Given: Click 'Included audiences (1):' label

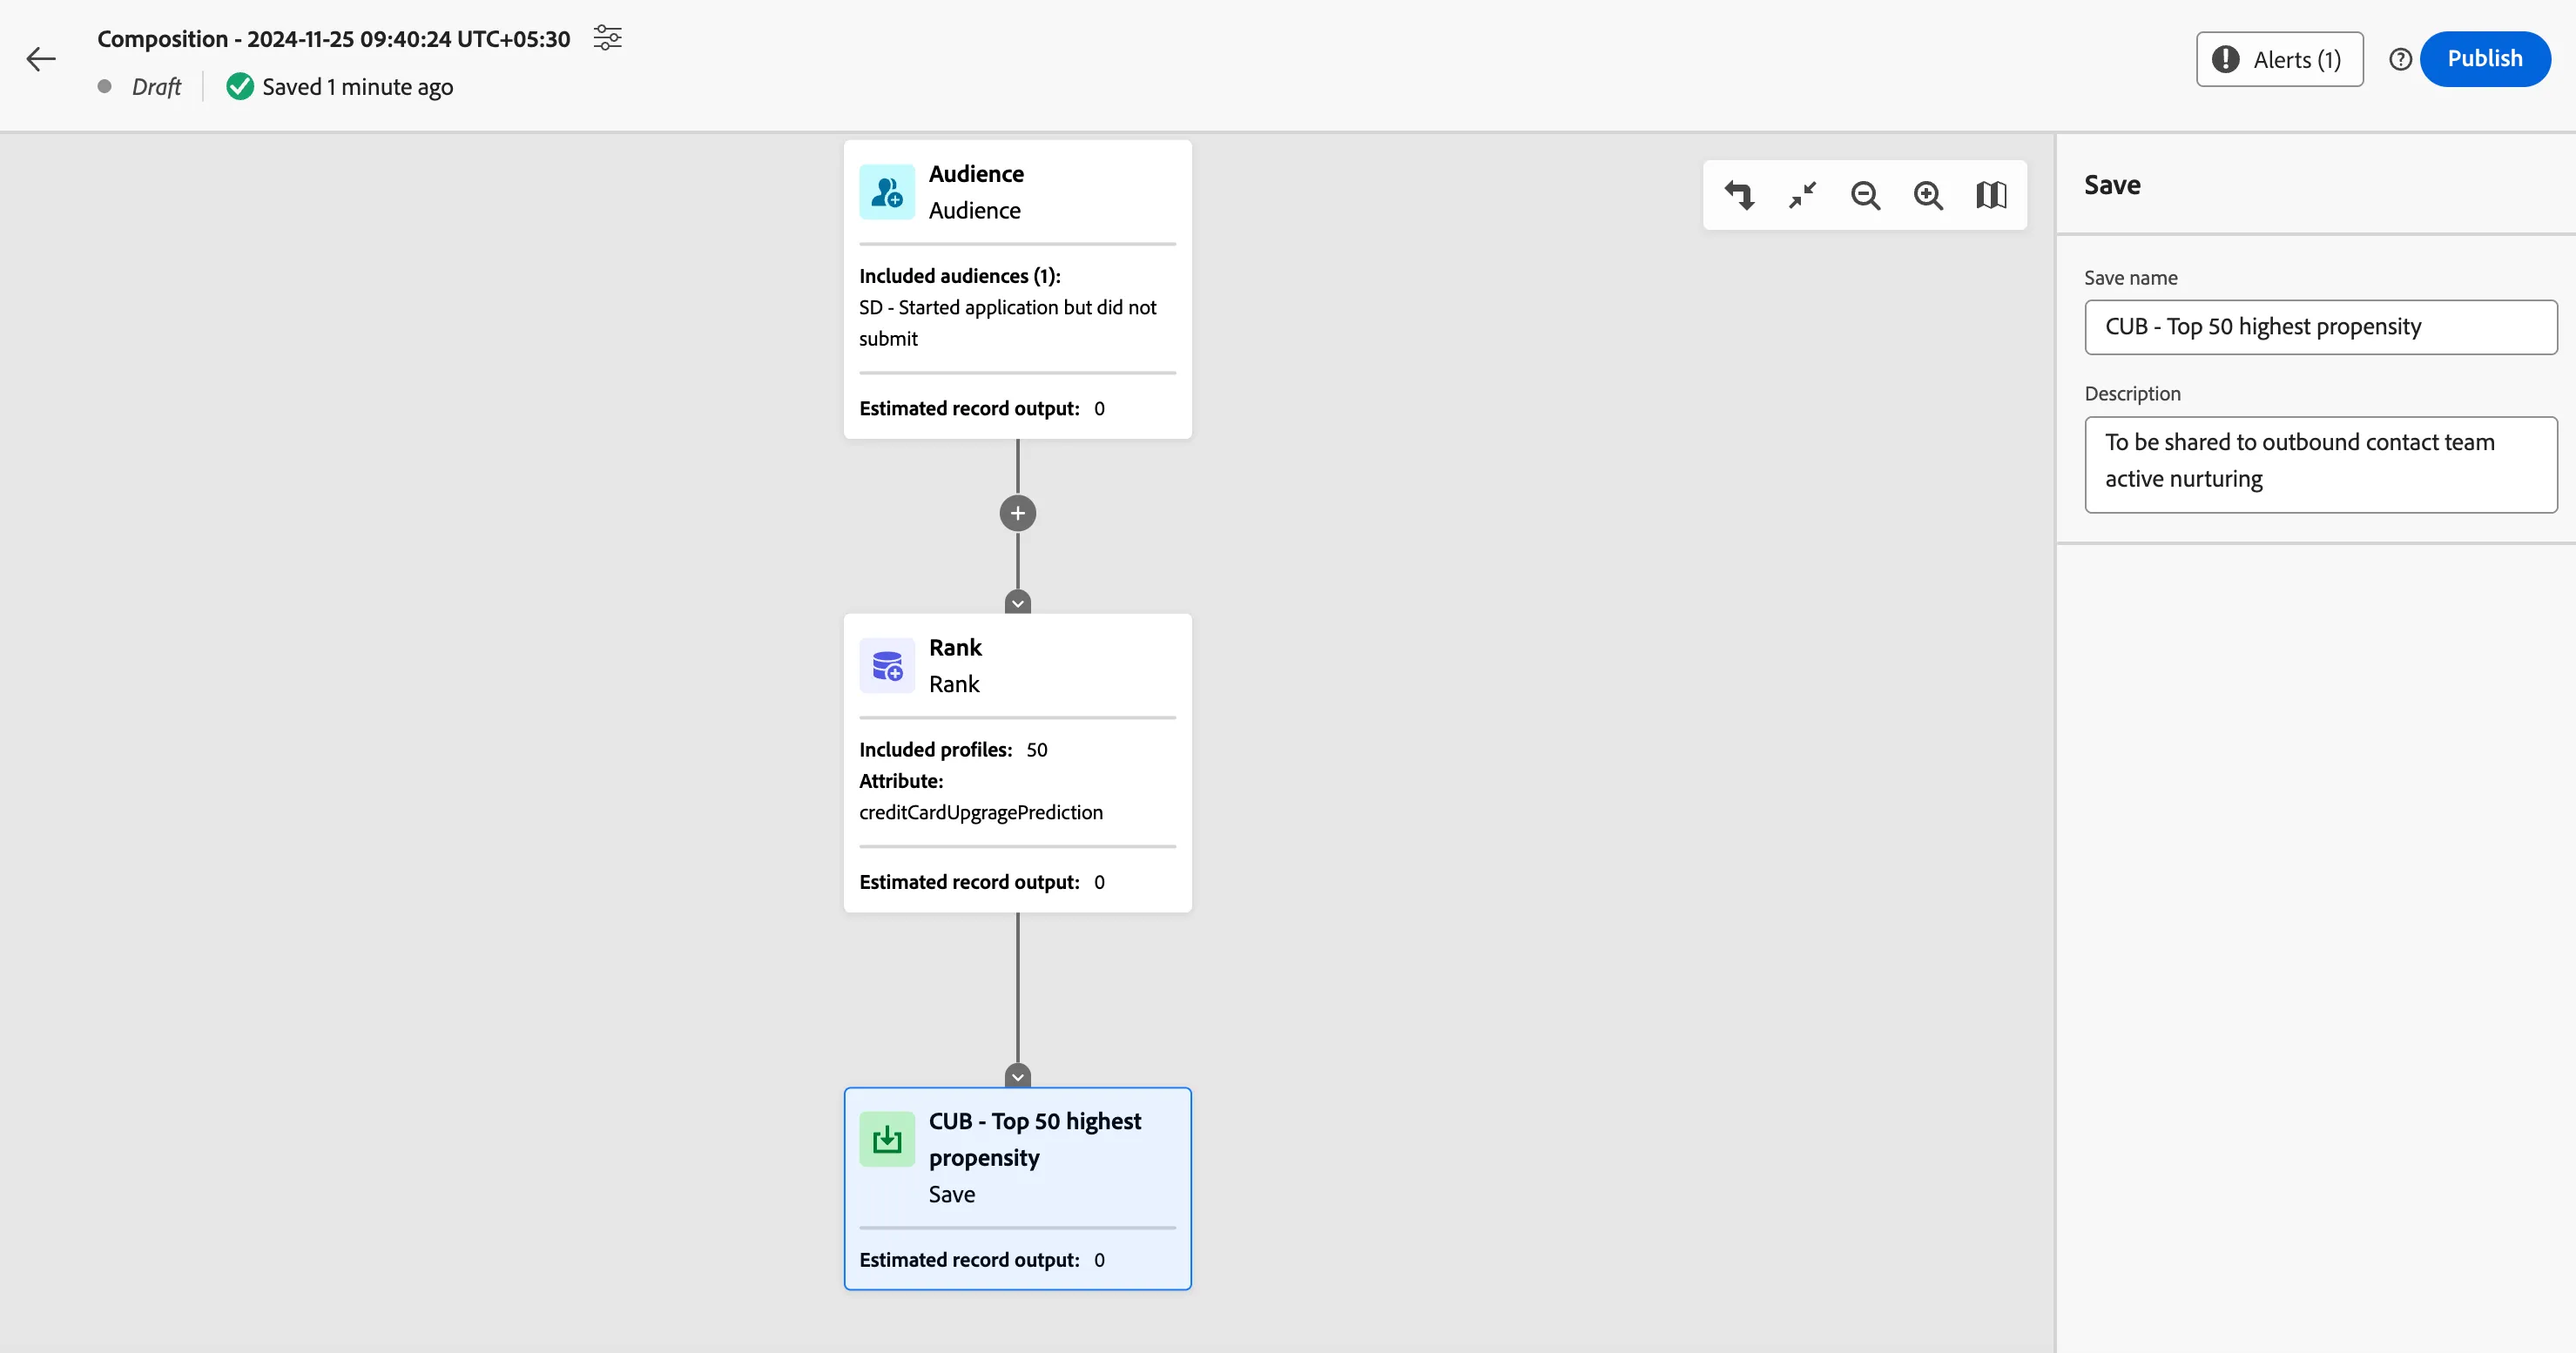Looking at the screenshot, I should [960, 276].
